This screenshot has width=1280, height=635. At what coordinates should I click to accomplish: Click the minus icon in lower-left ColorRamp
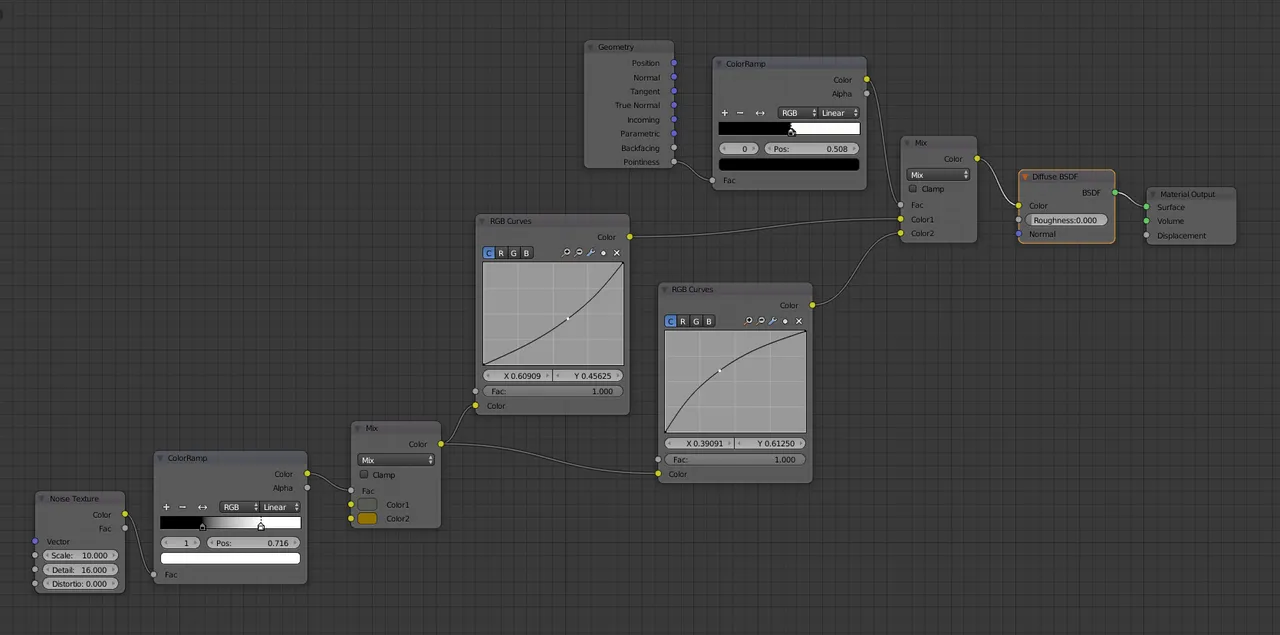(182, 507)
